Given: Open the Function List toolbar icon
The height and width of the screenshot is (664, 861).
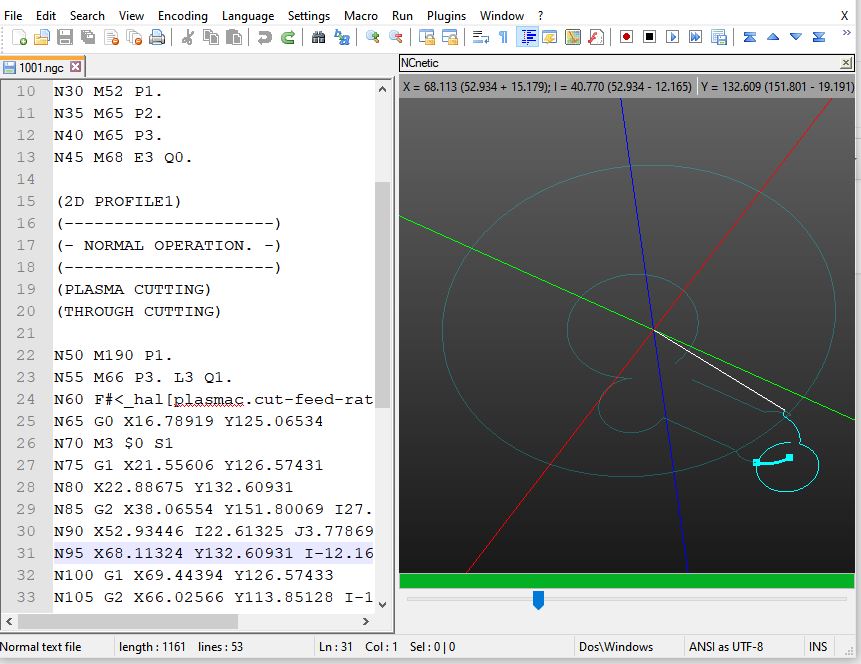Looking at the screenshot, I should [x=596, y=37].
